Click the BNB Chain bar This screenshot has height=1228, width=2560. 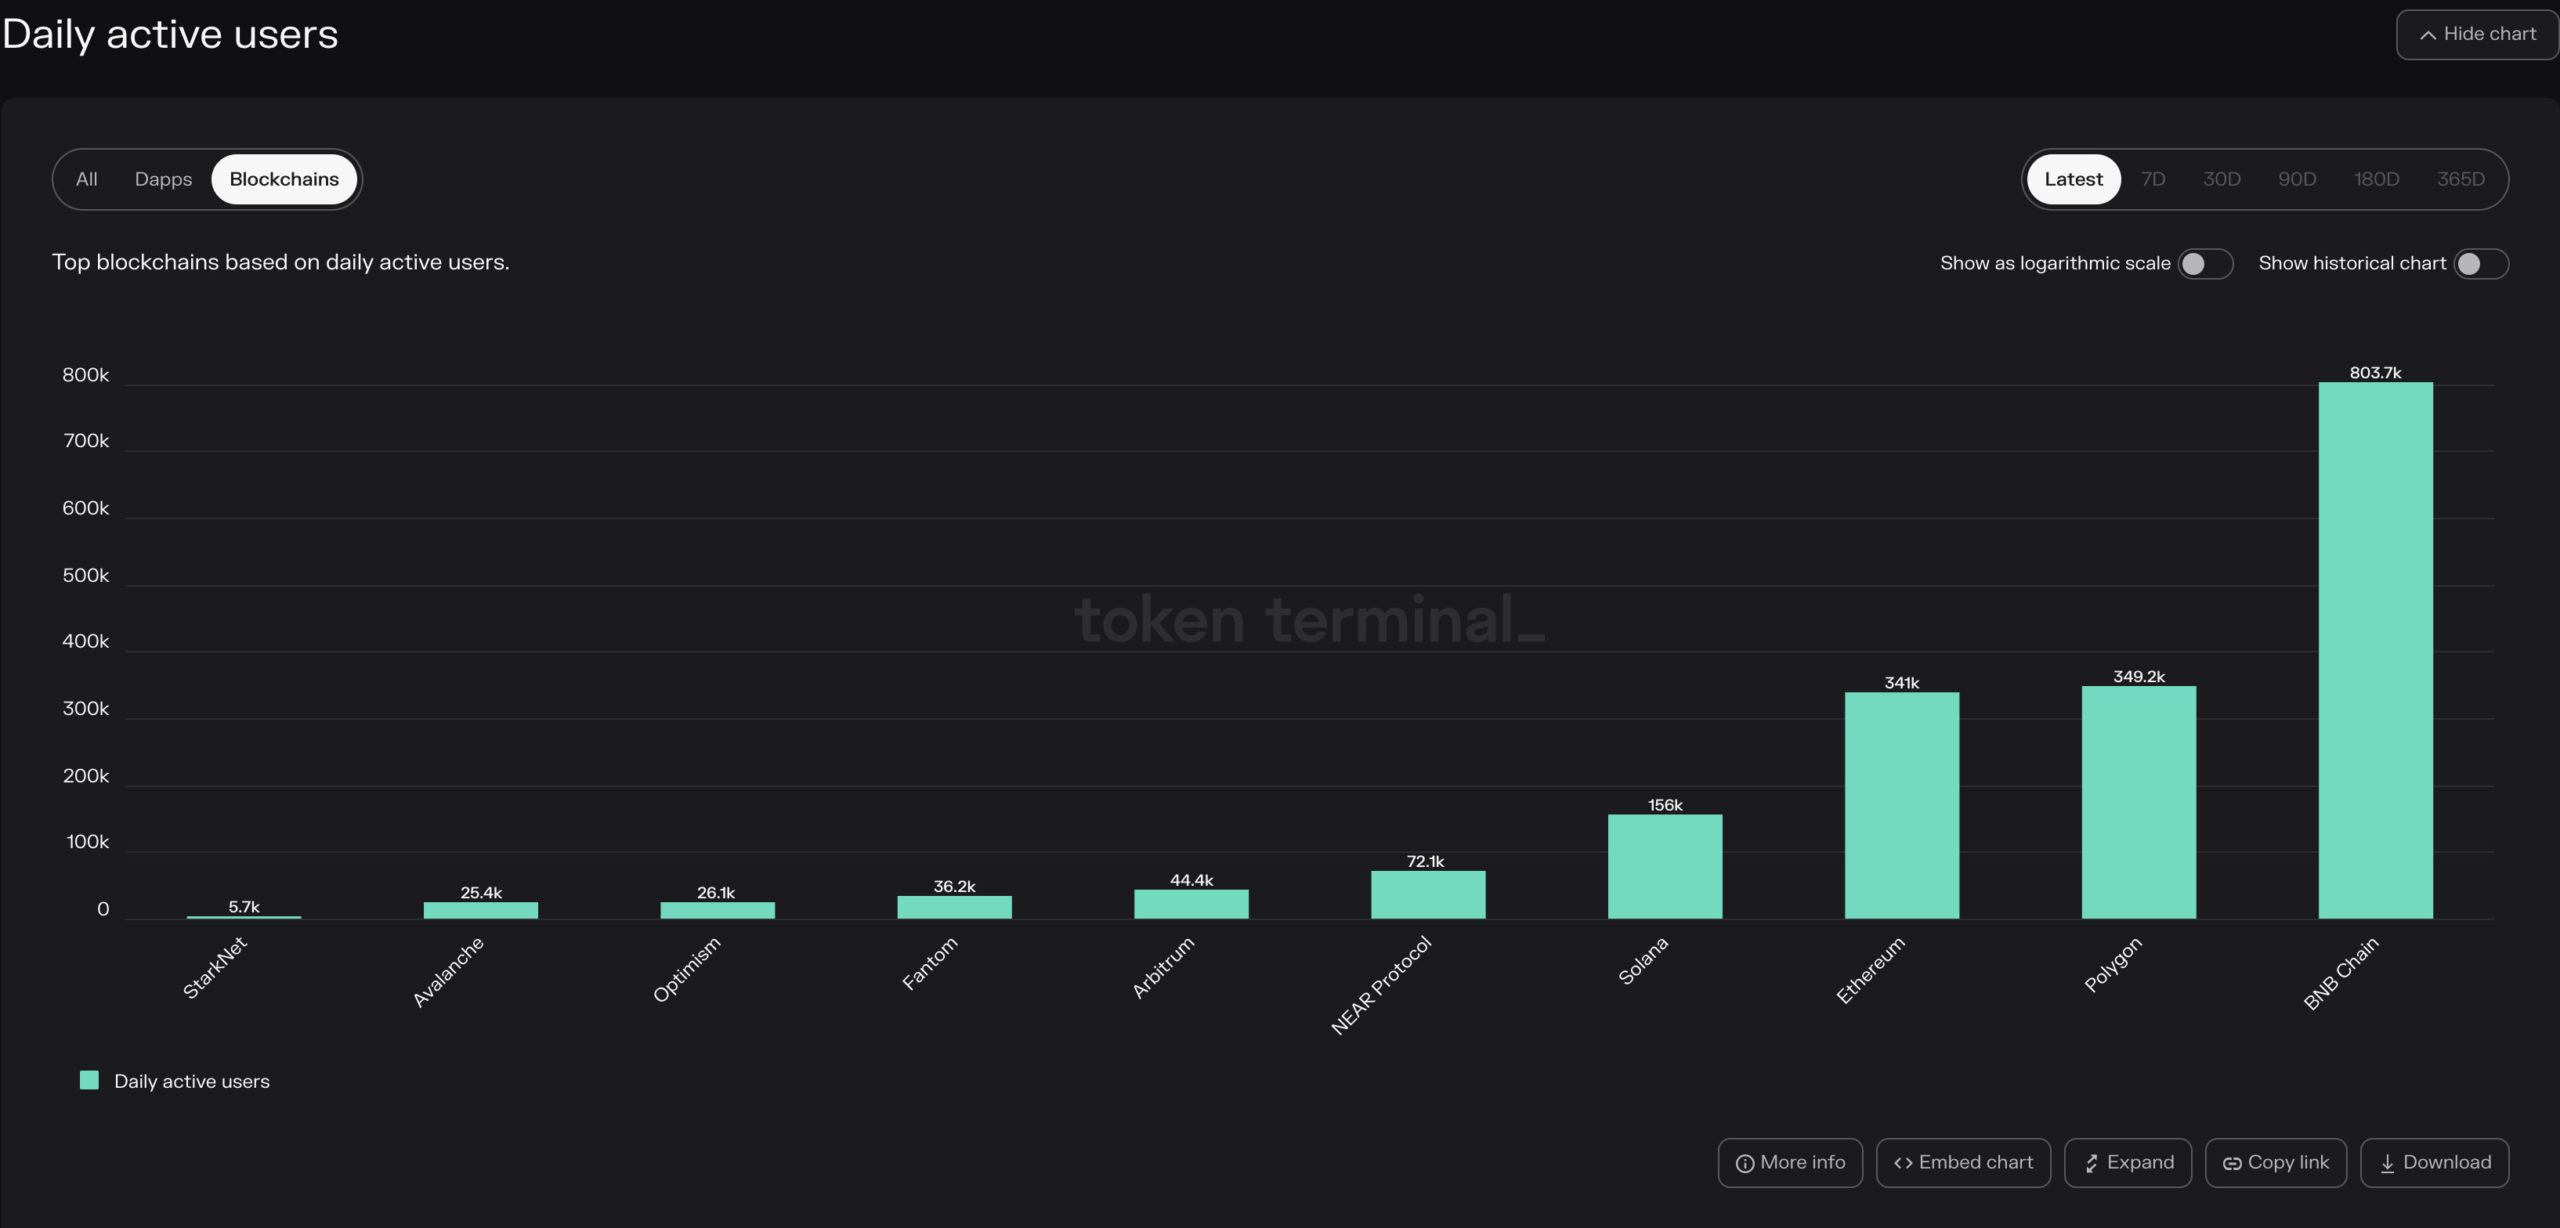tap(2375, 650)
